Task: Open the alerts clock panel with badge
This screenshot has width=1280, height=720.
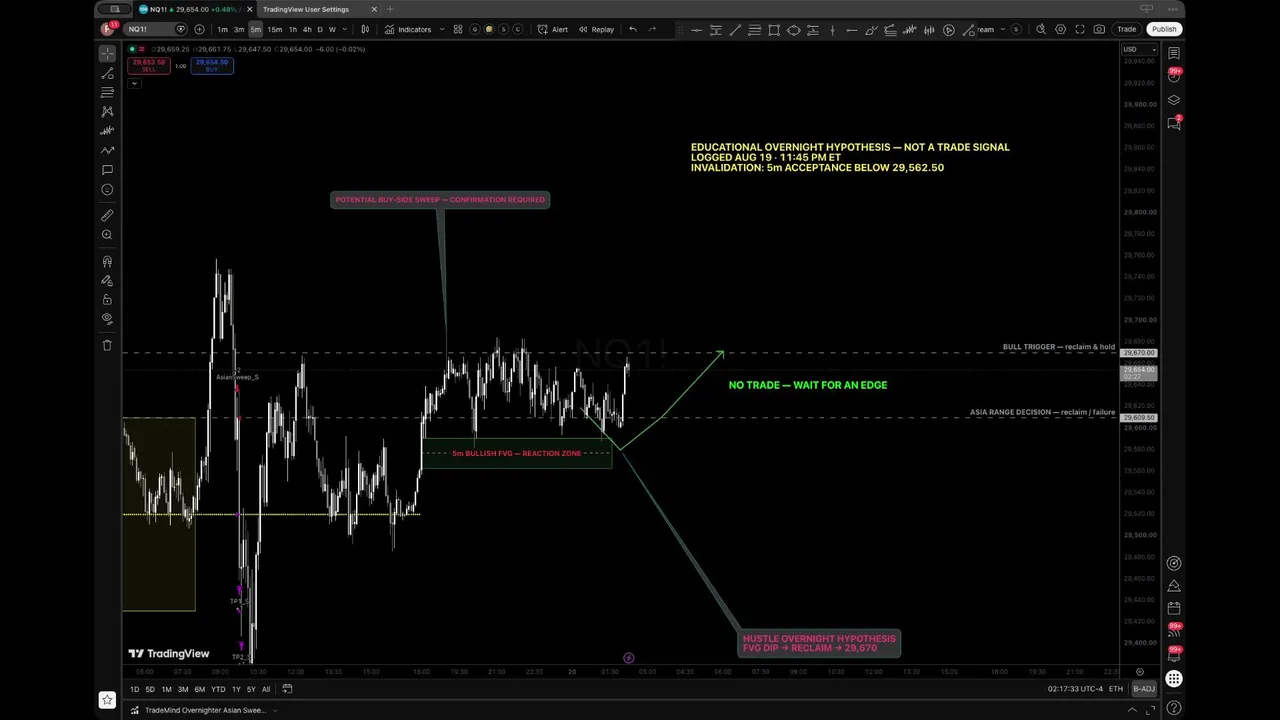Action: (x=1174, y=76)
